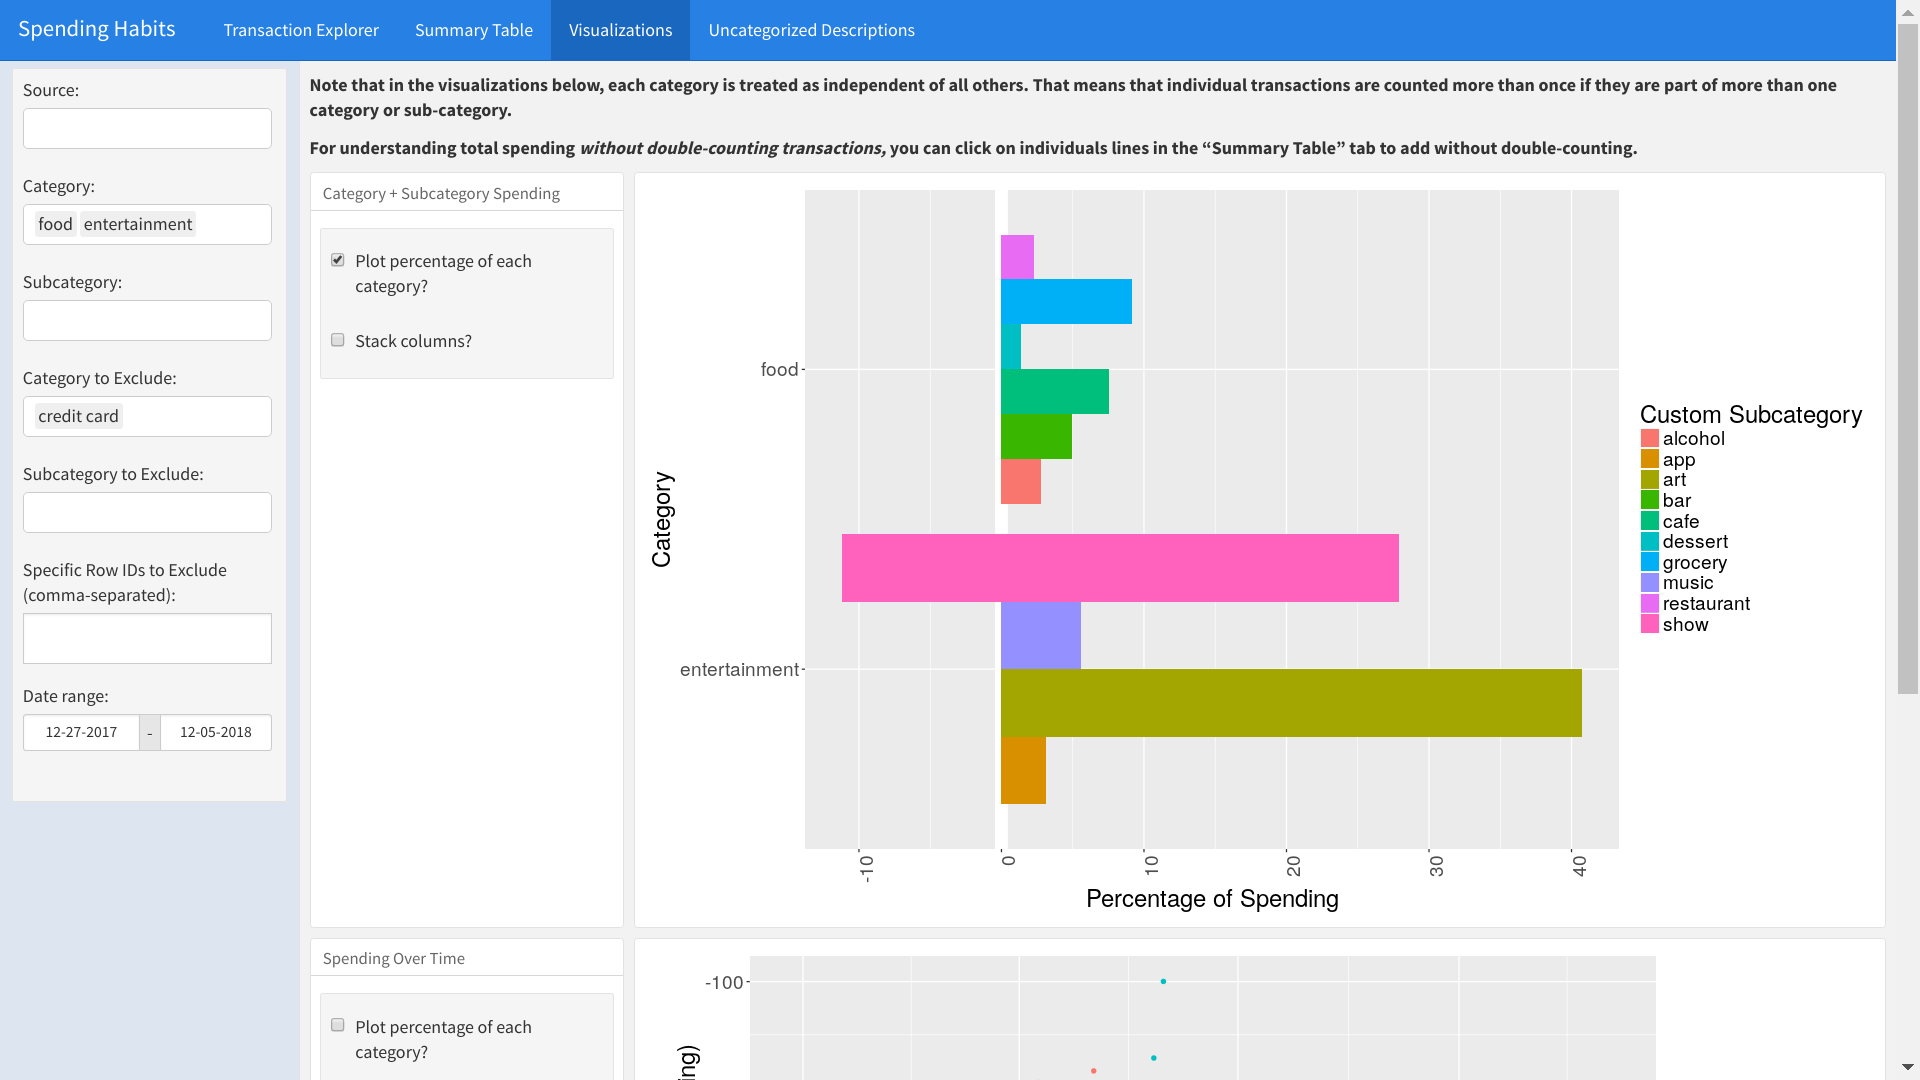Uncheck Plot percentage of each category in Category Spending

(x=338, y=260)
